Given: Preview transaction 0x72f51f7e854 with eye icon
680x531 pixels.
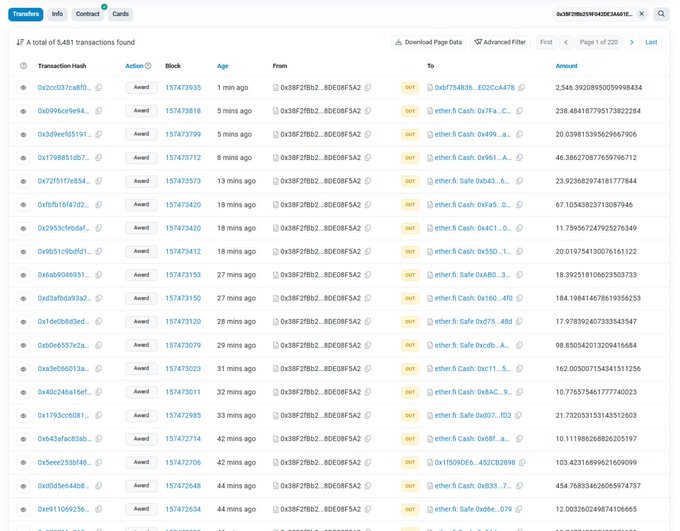Looking at the screenshot, I should (x=23, y=181).
